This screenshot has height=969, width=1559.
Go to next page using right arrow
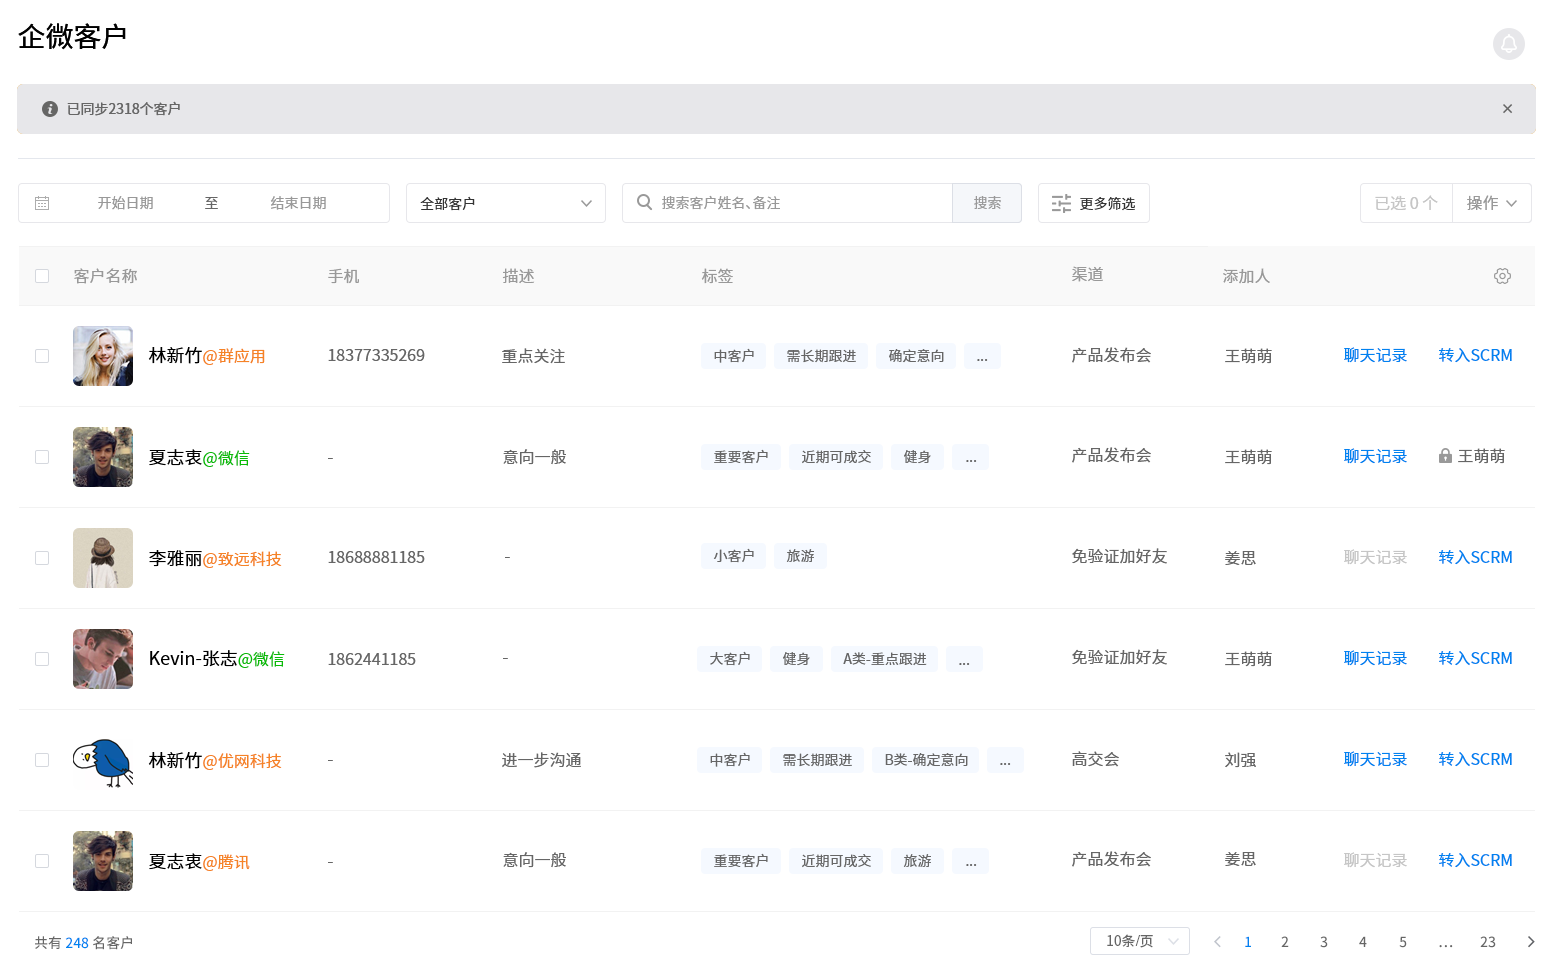[1530, 942]
